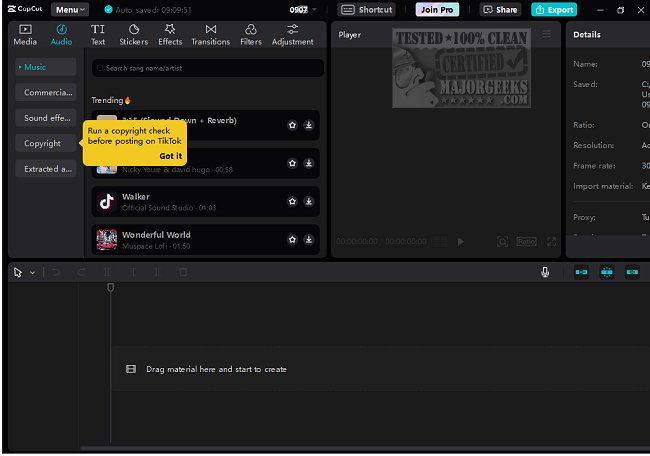This screenshot has width=650, height=456.
Task: Click the microphone record voiceover icon
Action: [545, 272]
